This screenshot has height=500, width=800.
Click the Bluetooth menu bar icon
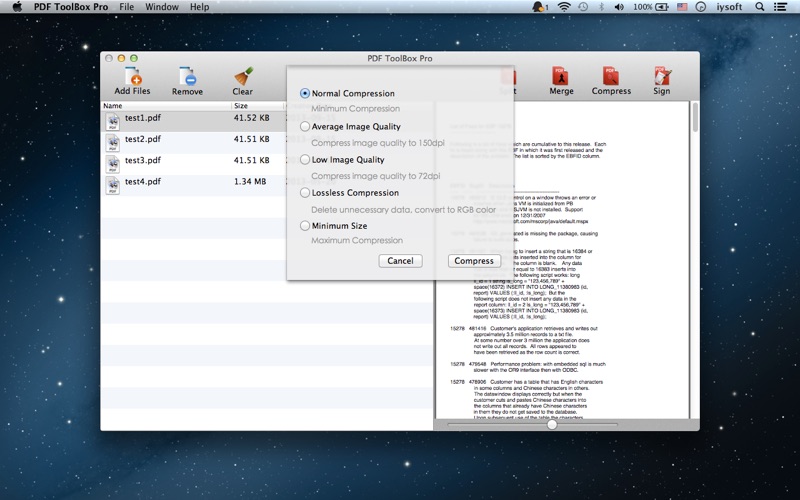tap(601, 7)
